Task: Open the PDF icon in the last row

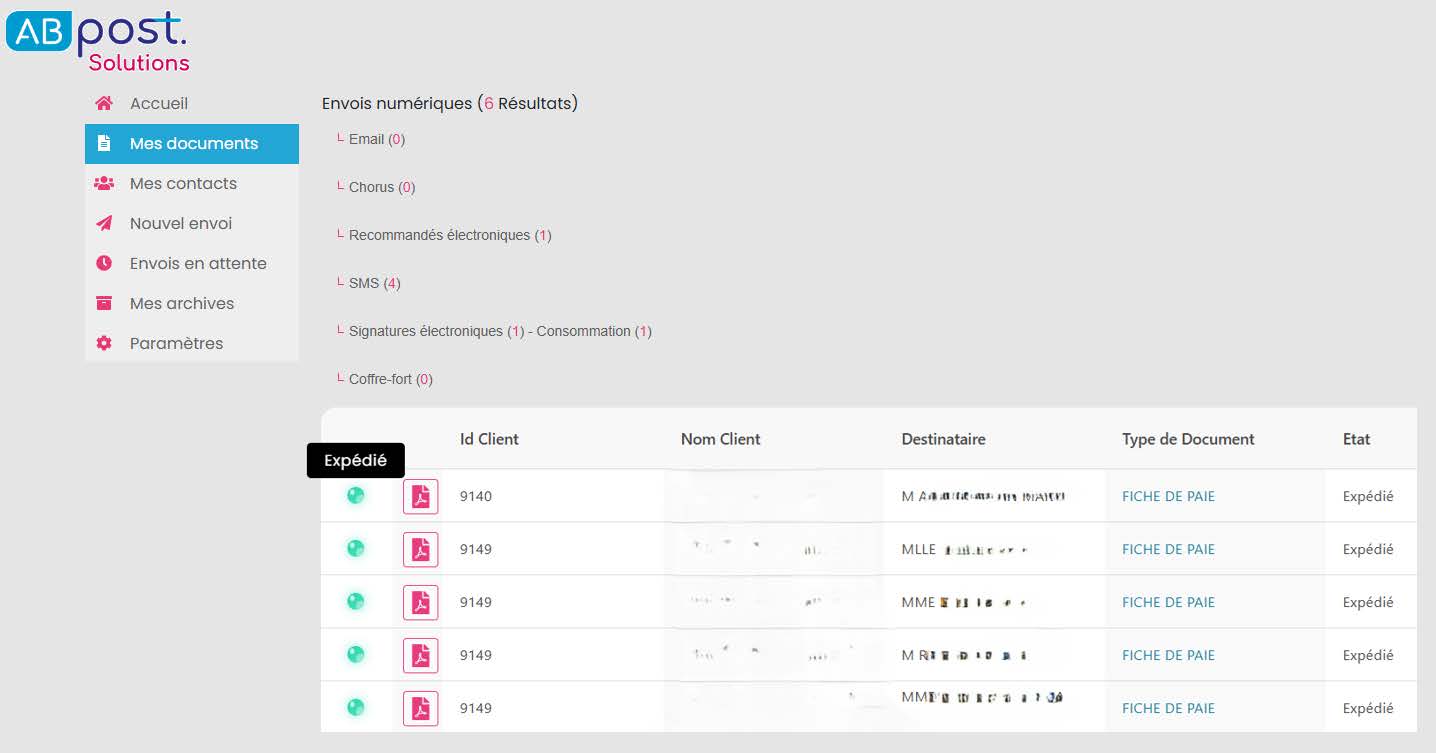Action: click(x=420, y=708)
